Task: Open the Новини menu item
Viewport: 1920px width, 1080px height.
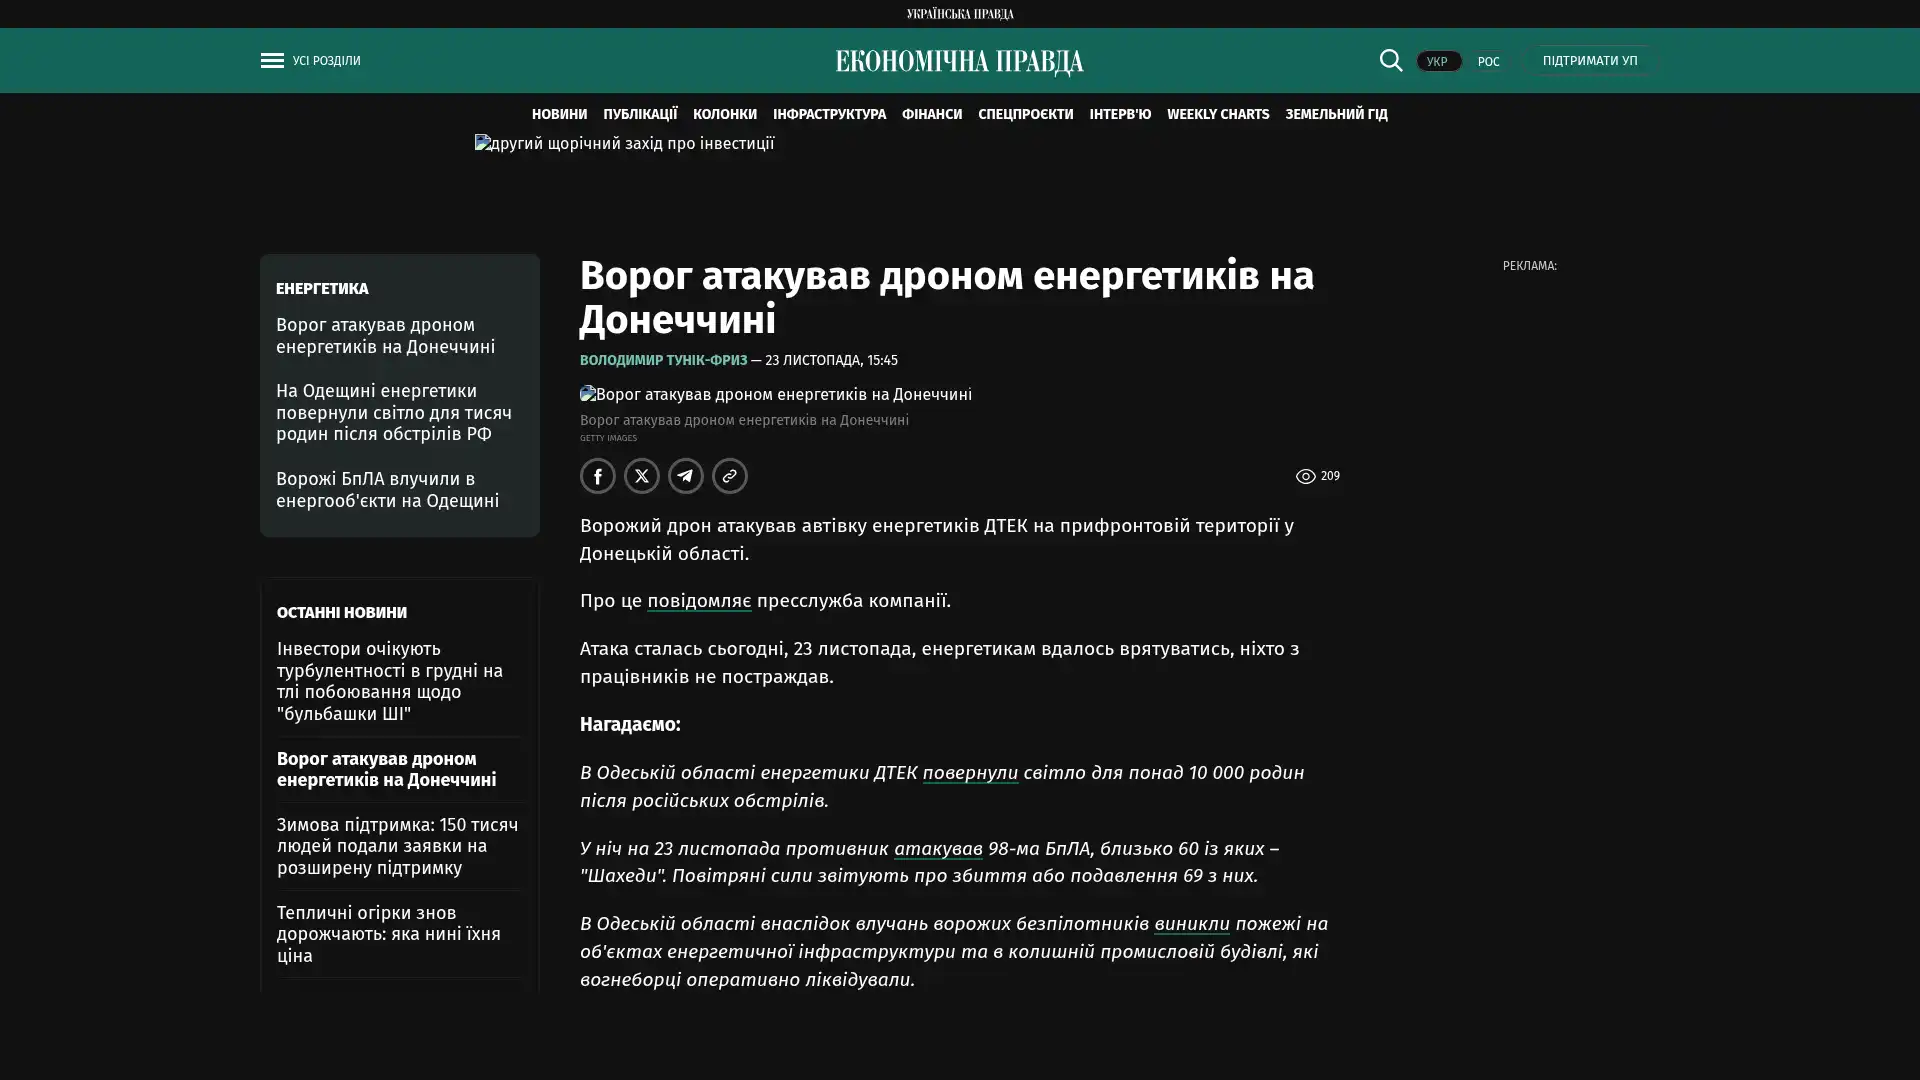Action: tap(559, 114)
